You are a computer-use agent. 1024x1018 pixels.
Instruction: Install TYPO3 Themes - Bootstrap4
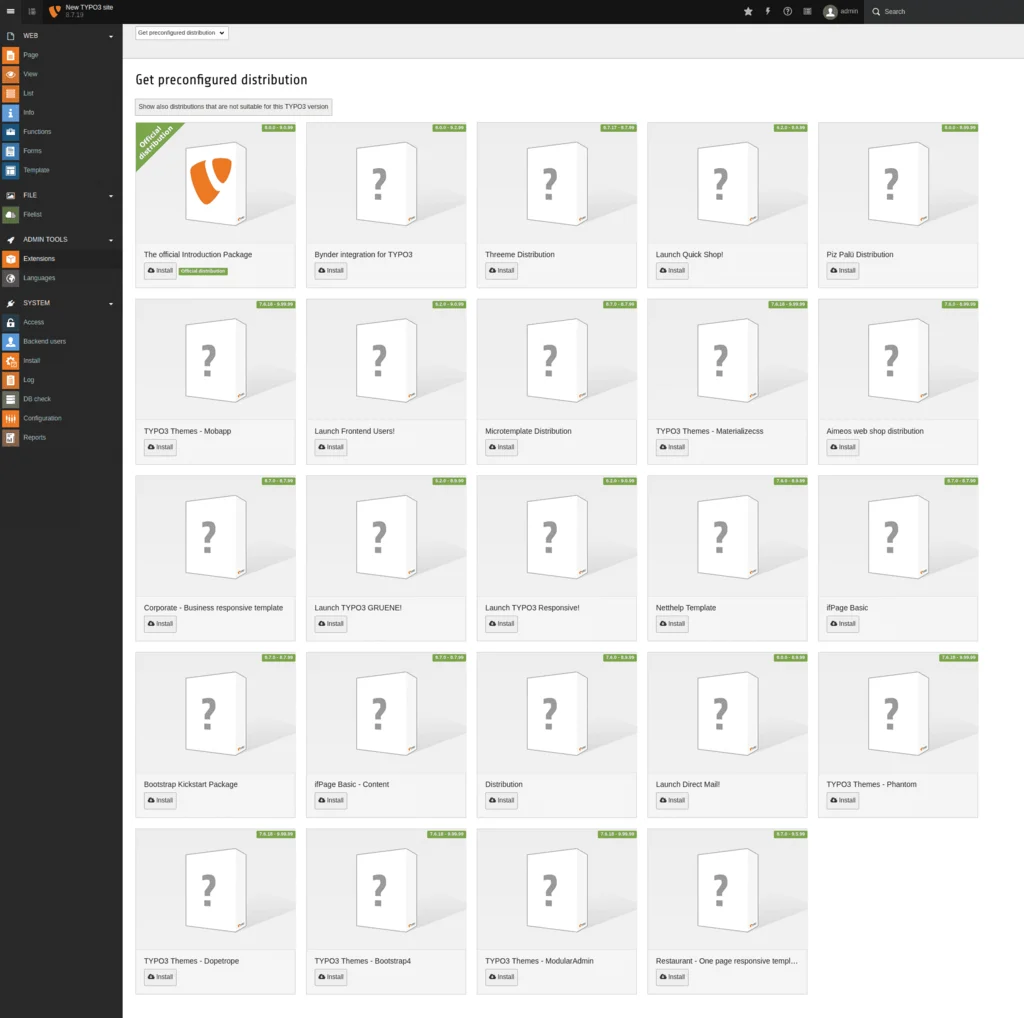(x=330, y=977)
